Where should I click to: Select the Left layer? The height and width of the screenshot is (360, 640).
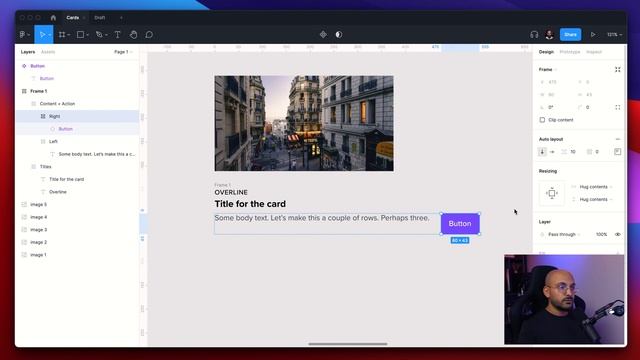[77, 141]
